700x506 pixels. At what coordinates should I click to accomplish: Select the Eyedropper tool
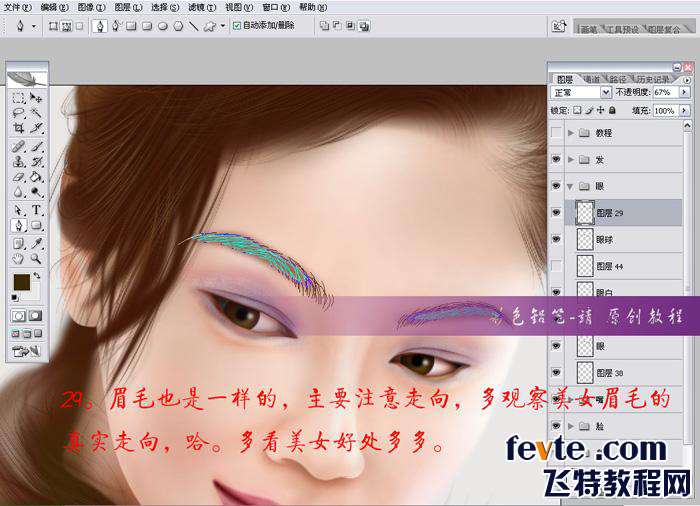(36, 243)
